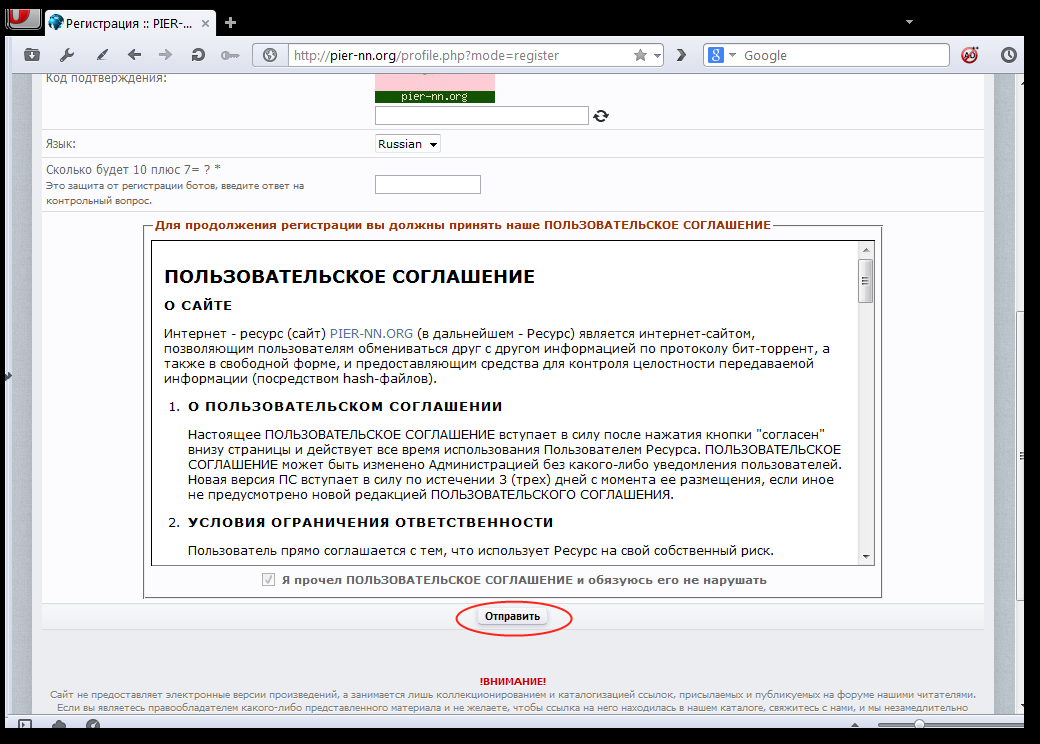Expand the address bar history dropdown
This screenshot has height=744, width=1040.
tap(657, 56)
